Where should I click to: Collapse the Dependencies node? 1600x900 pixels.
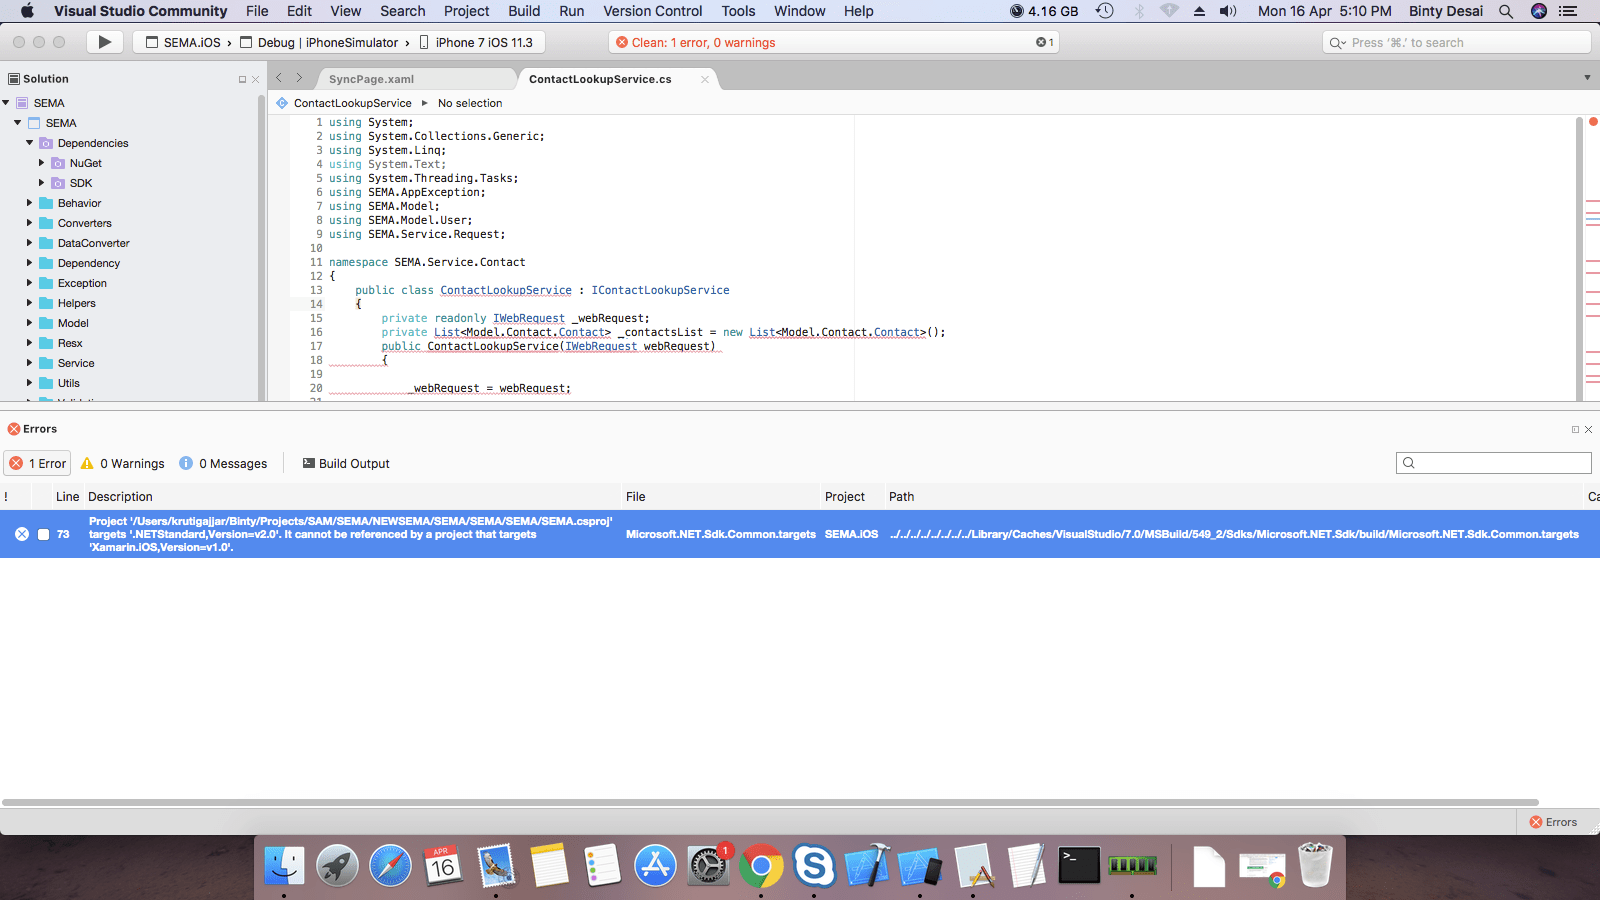pyautogui.click(x=29, y=143)
